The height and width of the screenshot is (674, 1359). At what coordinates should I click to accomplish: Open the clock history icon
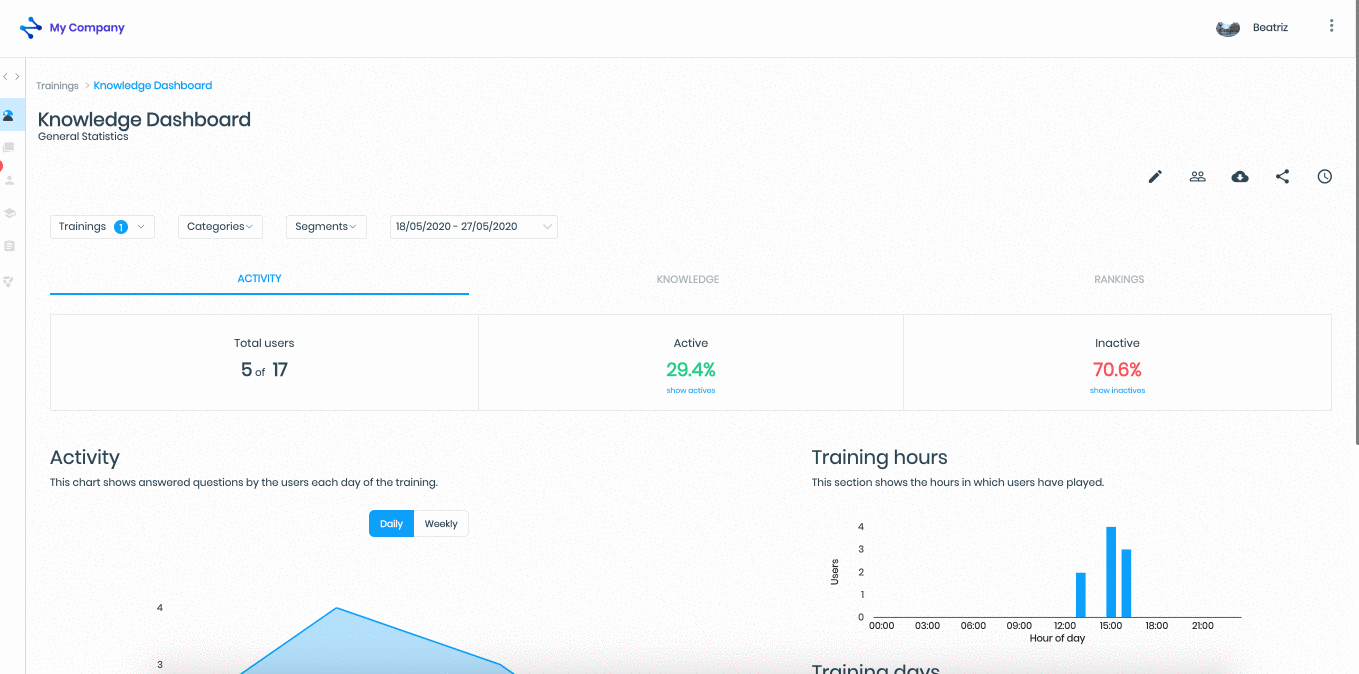coord(1325,177)
